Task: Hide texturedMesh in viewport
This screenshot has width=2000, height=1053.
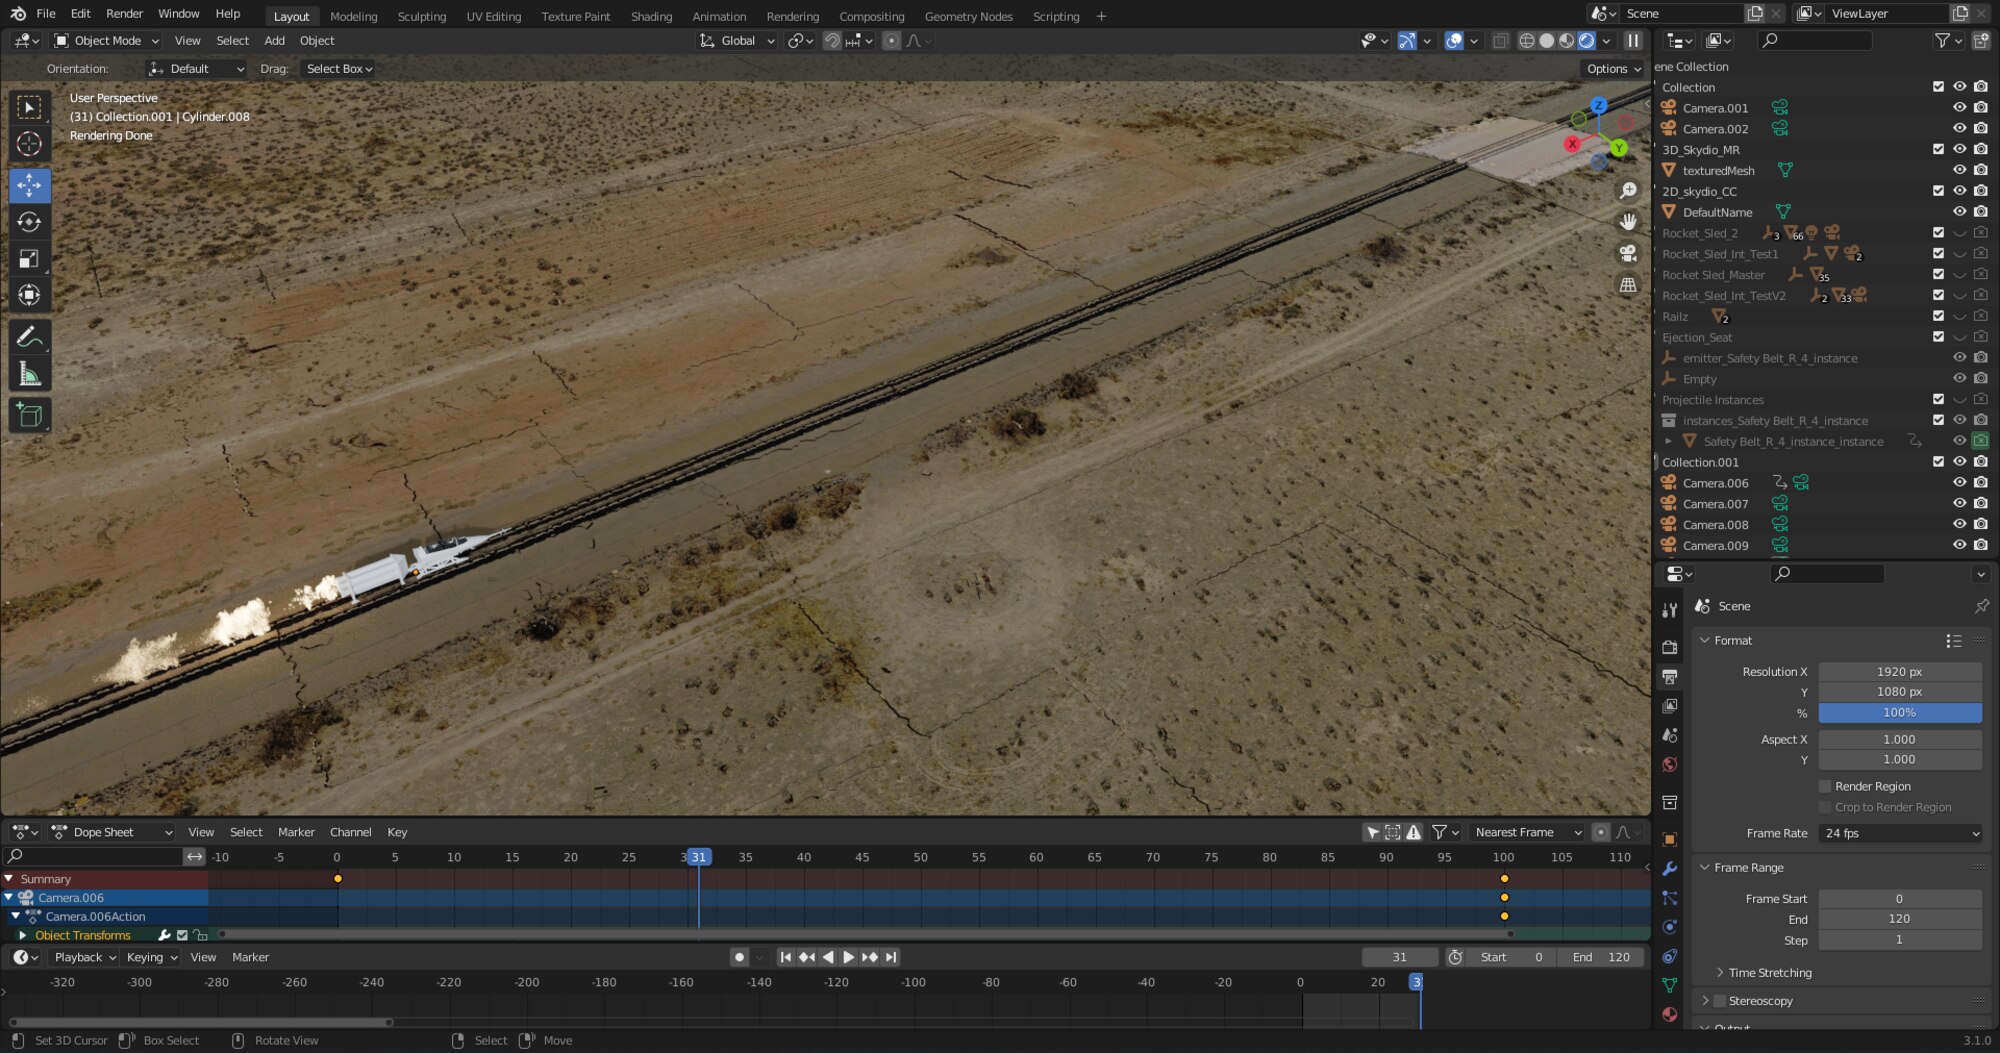Action: (x=1959, y=170)
